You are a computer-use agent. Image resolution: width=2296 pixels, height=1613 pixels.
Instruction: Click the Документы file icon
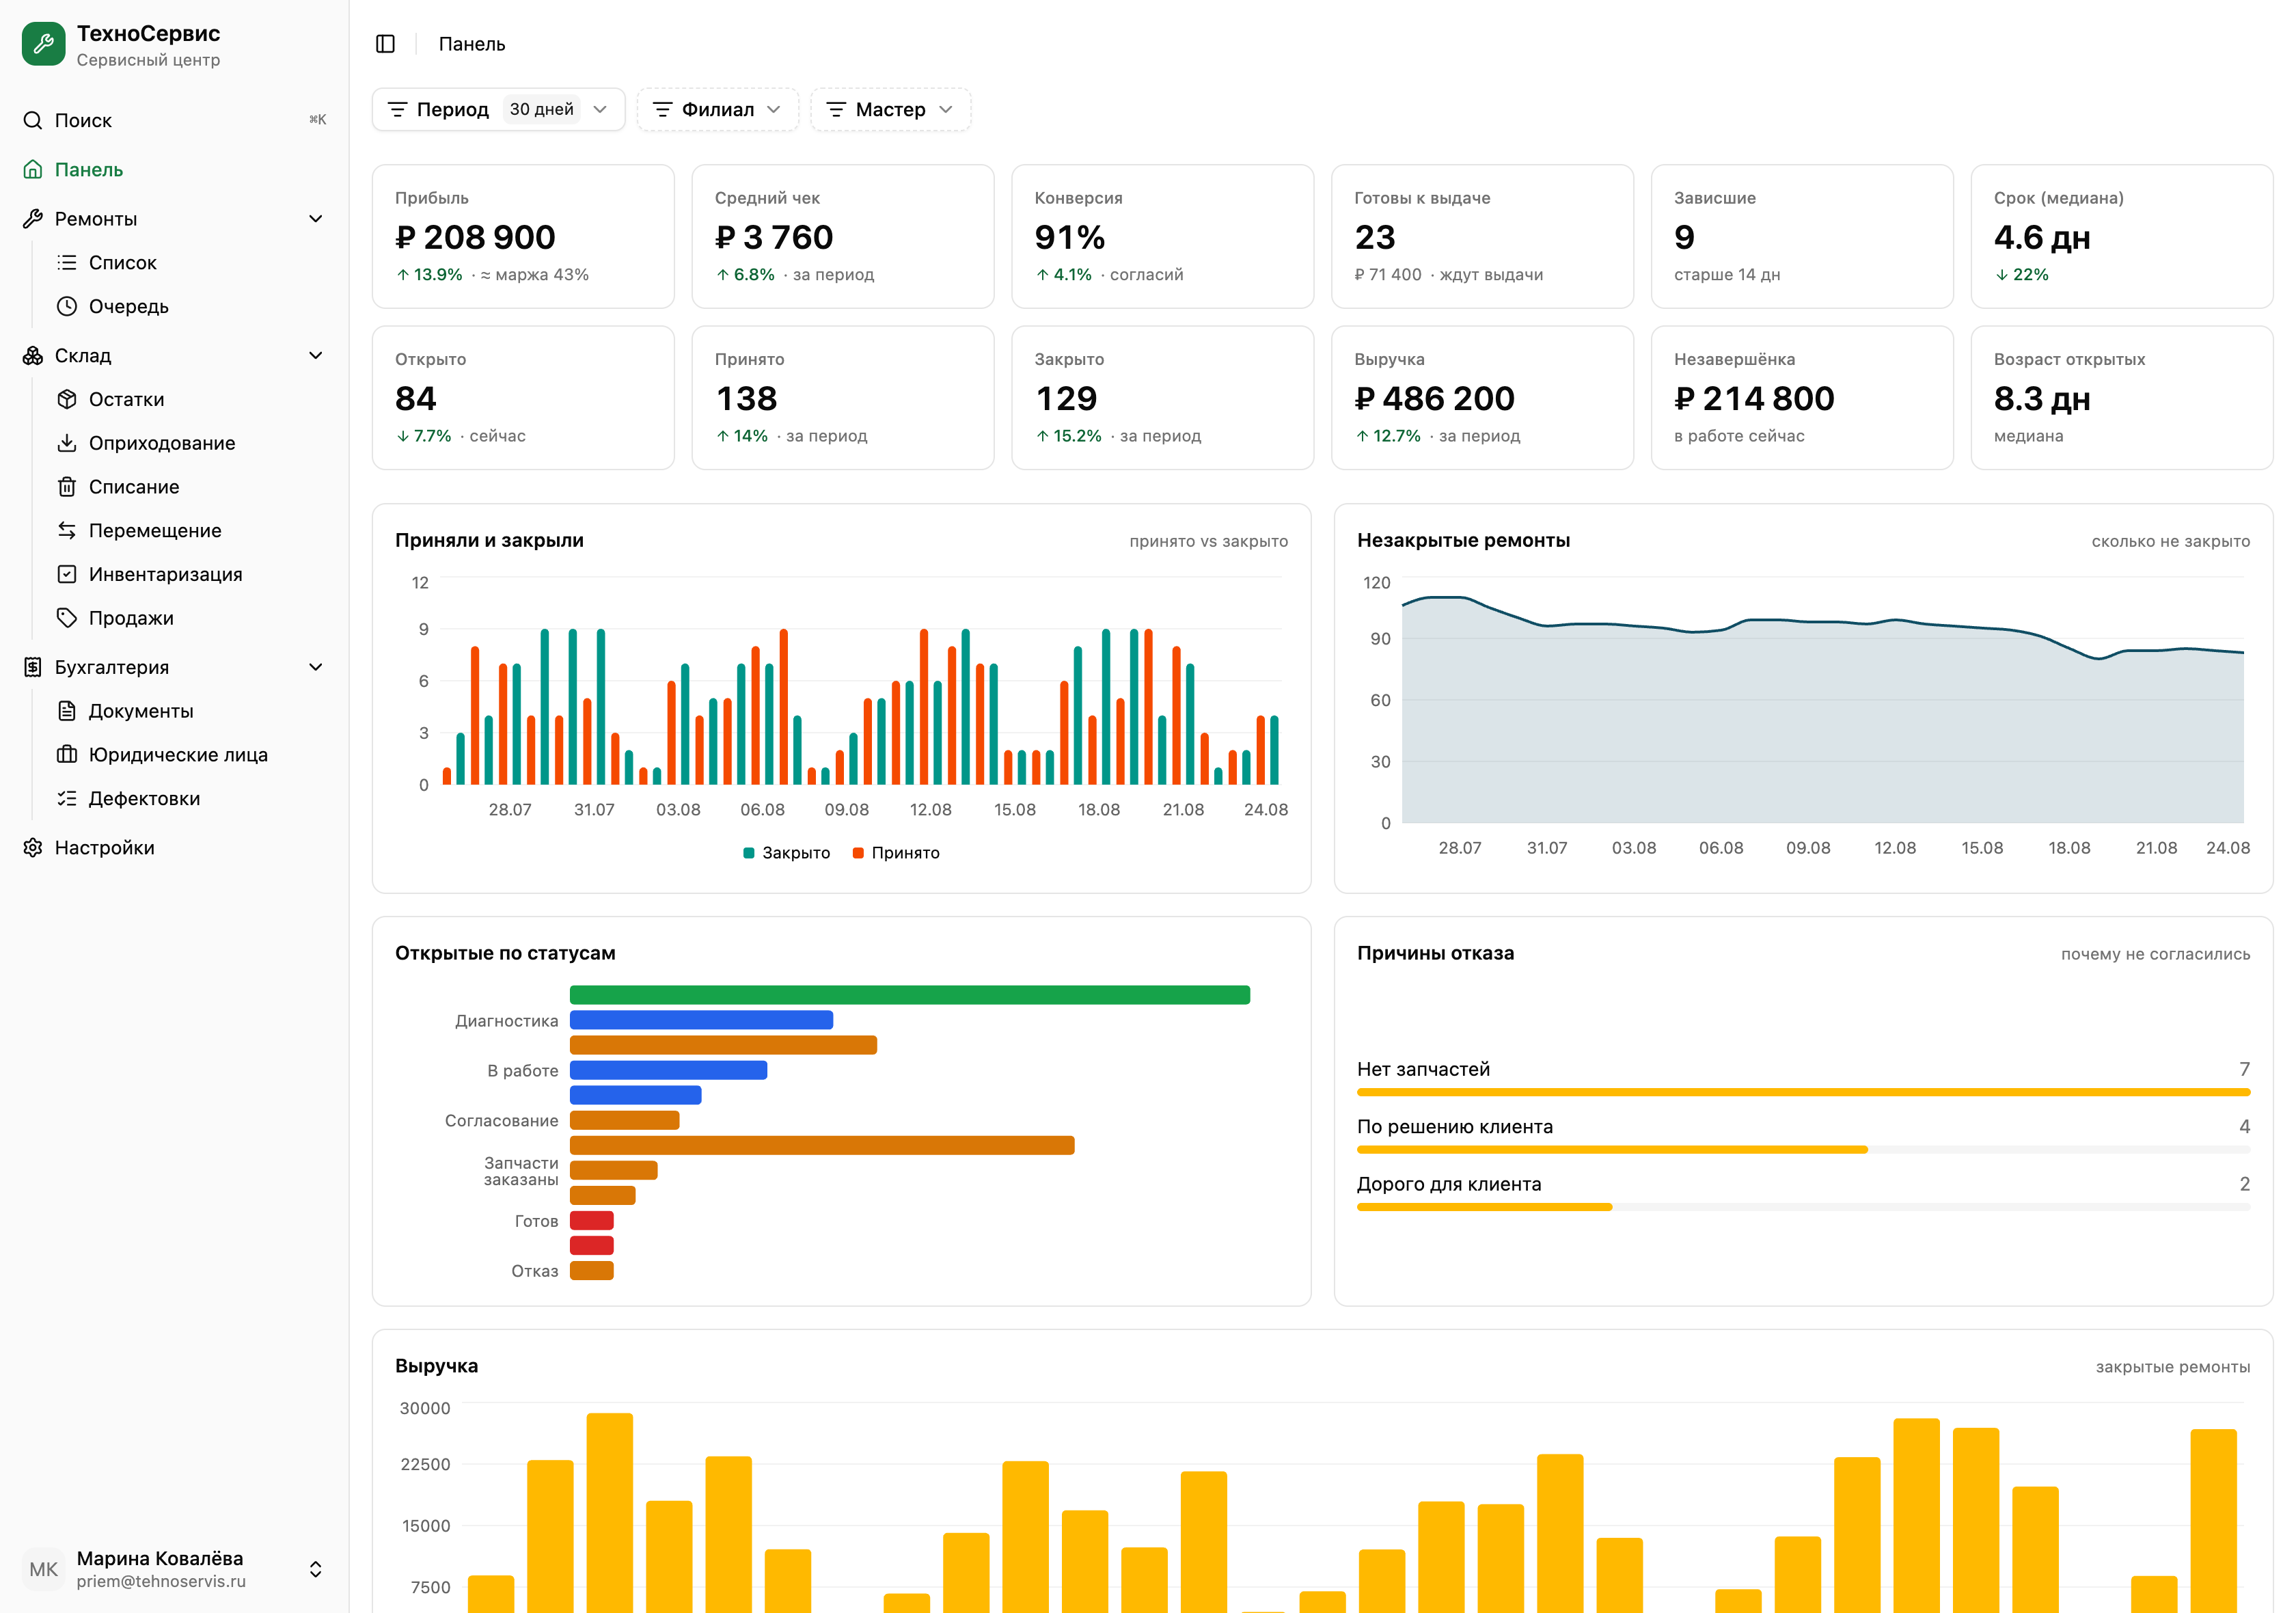[x=67, y=711]
